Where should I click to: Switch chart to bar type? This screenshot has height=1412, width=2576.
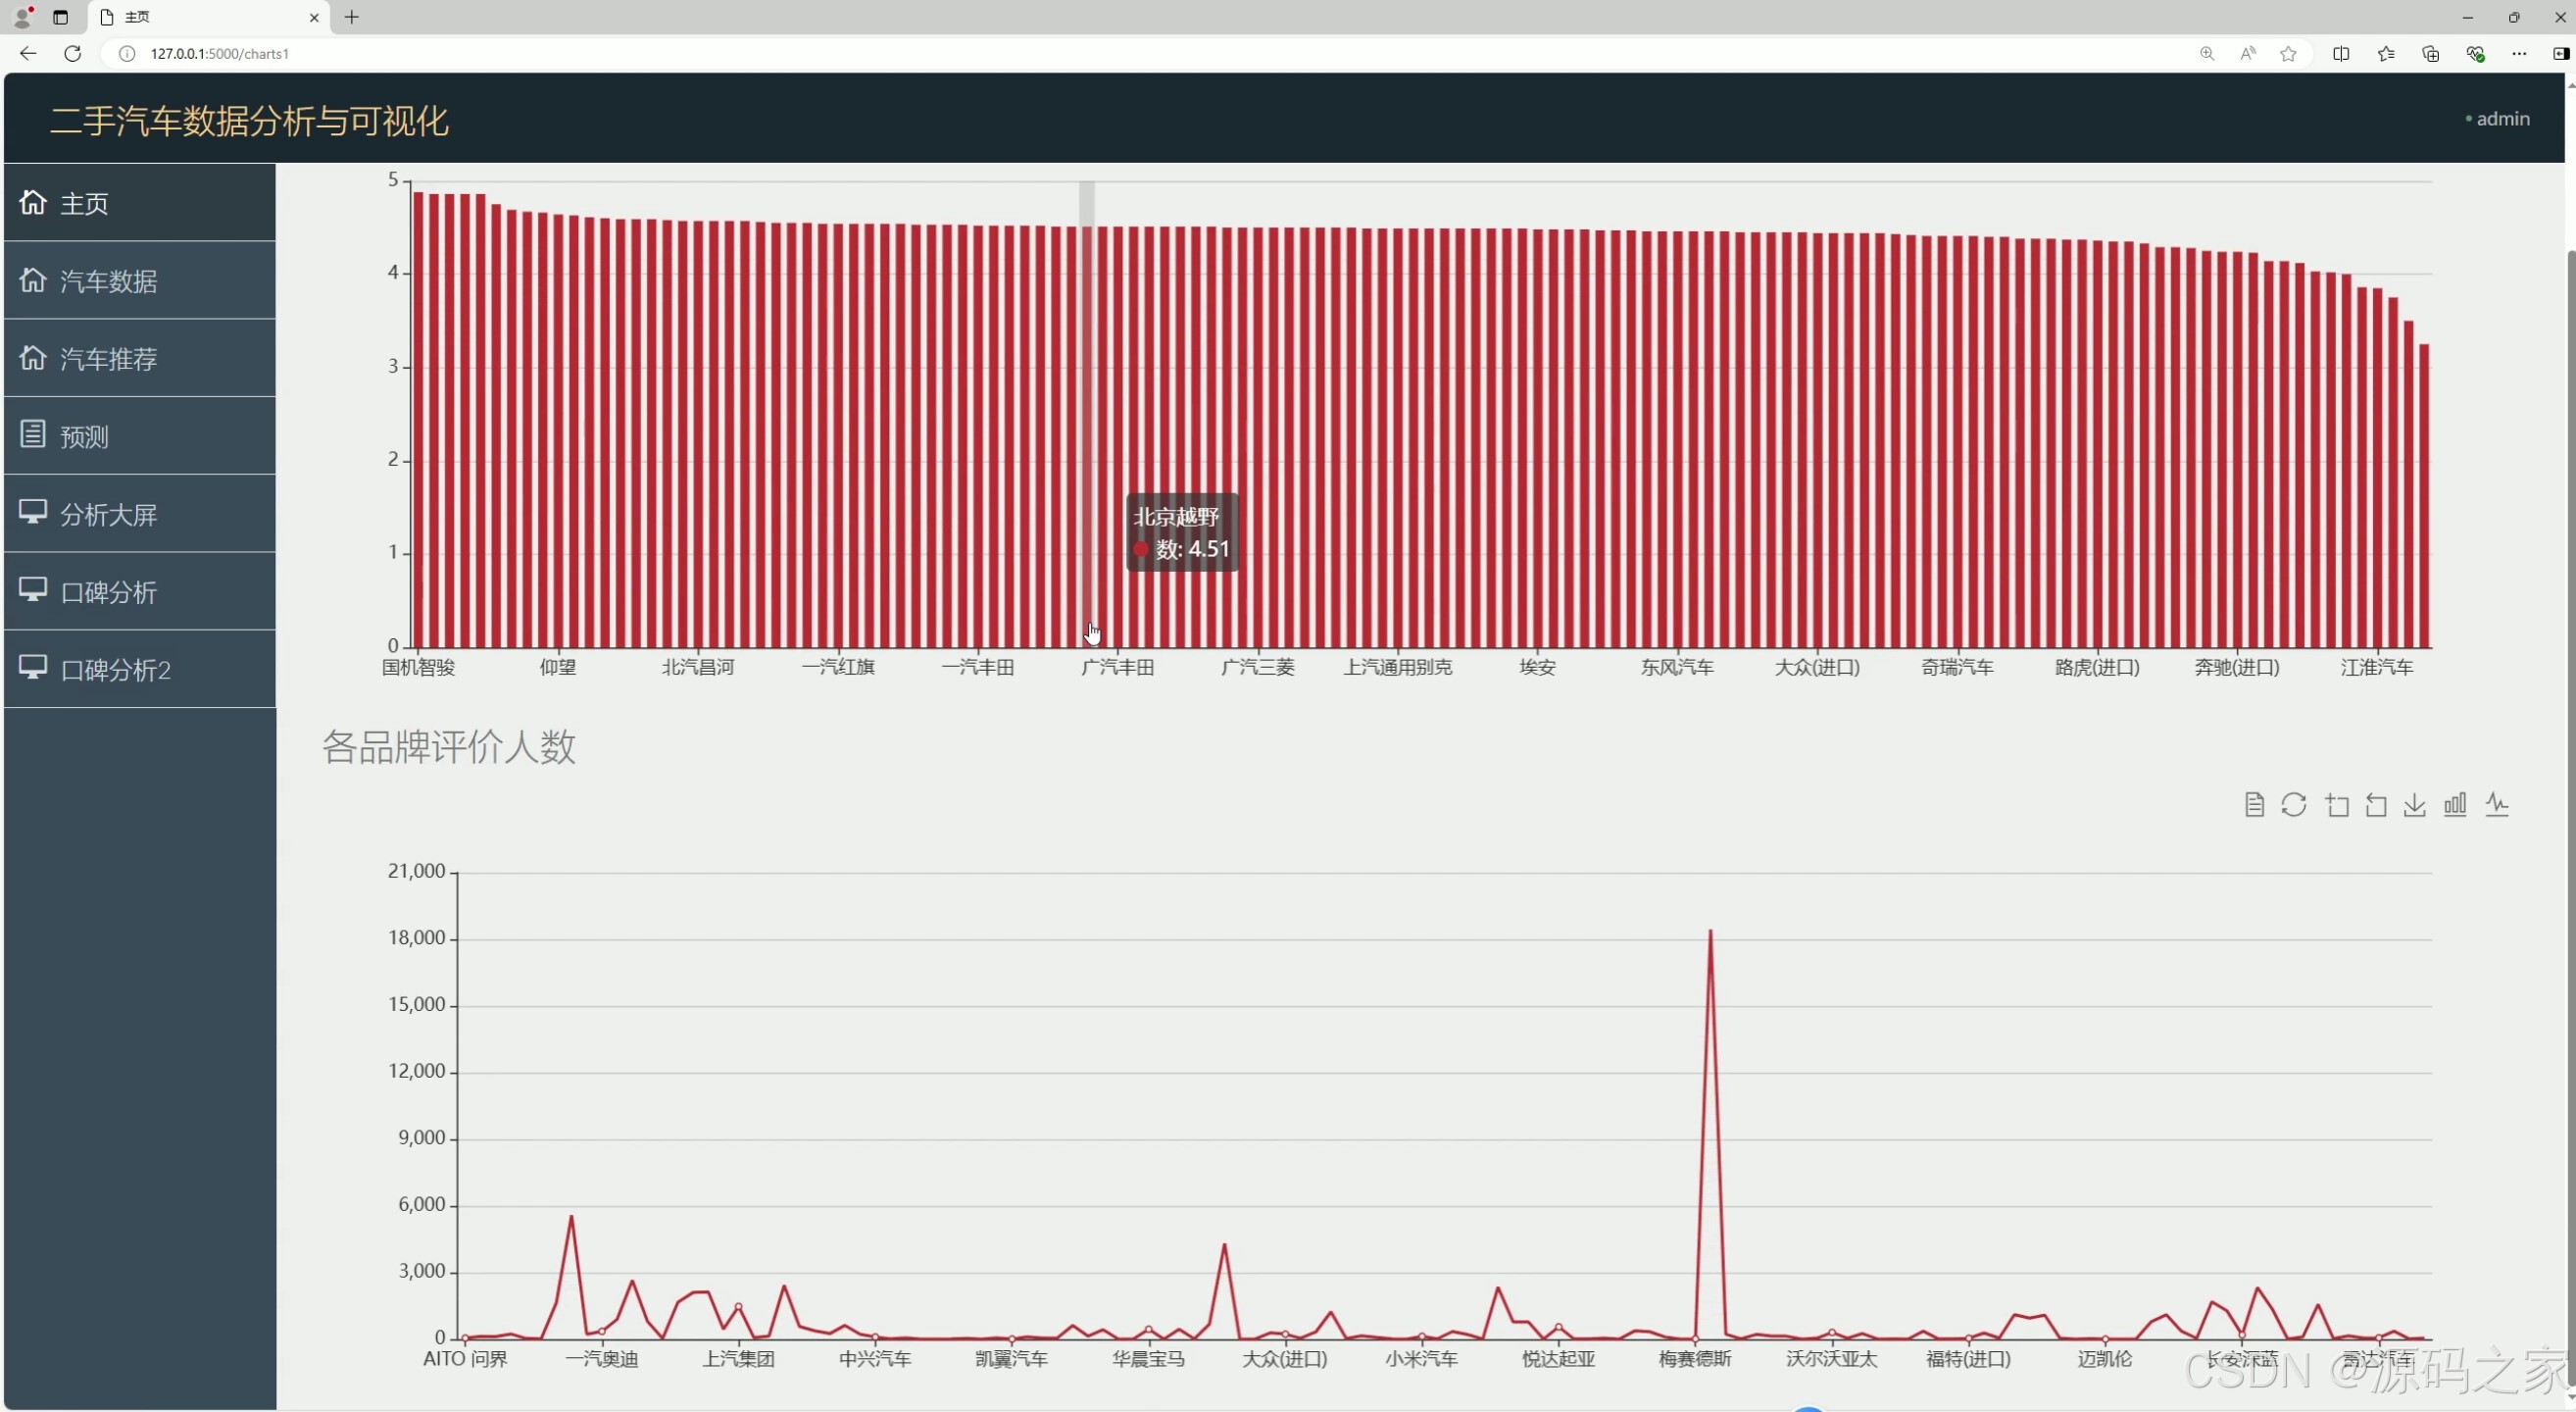tap(2455, 805)
